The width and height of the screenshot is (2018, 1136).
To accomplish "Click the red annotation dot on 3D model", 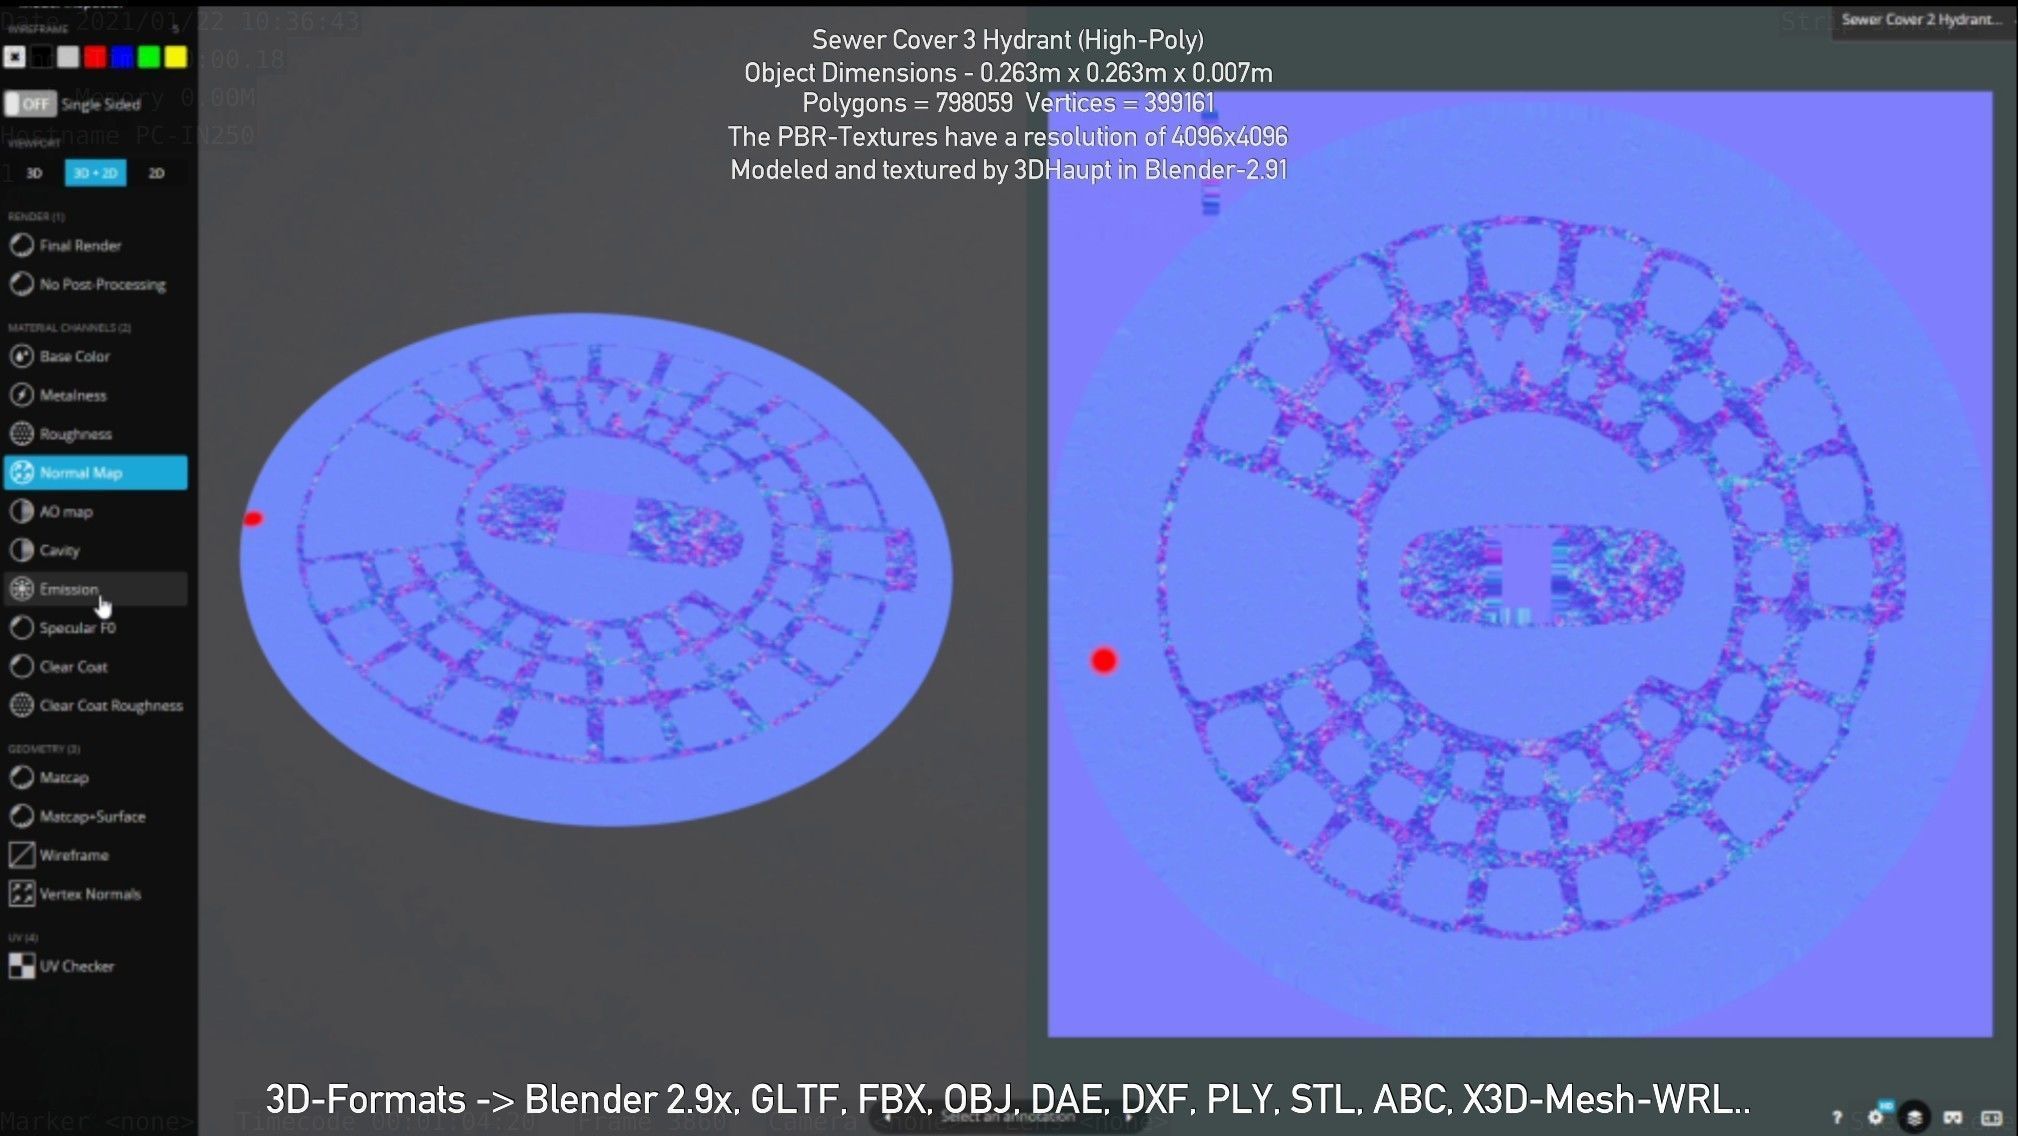I will (253, 518).
